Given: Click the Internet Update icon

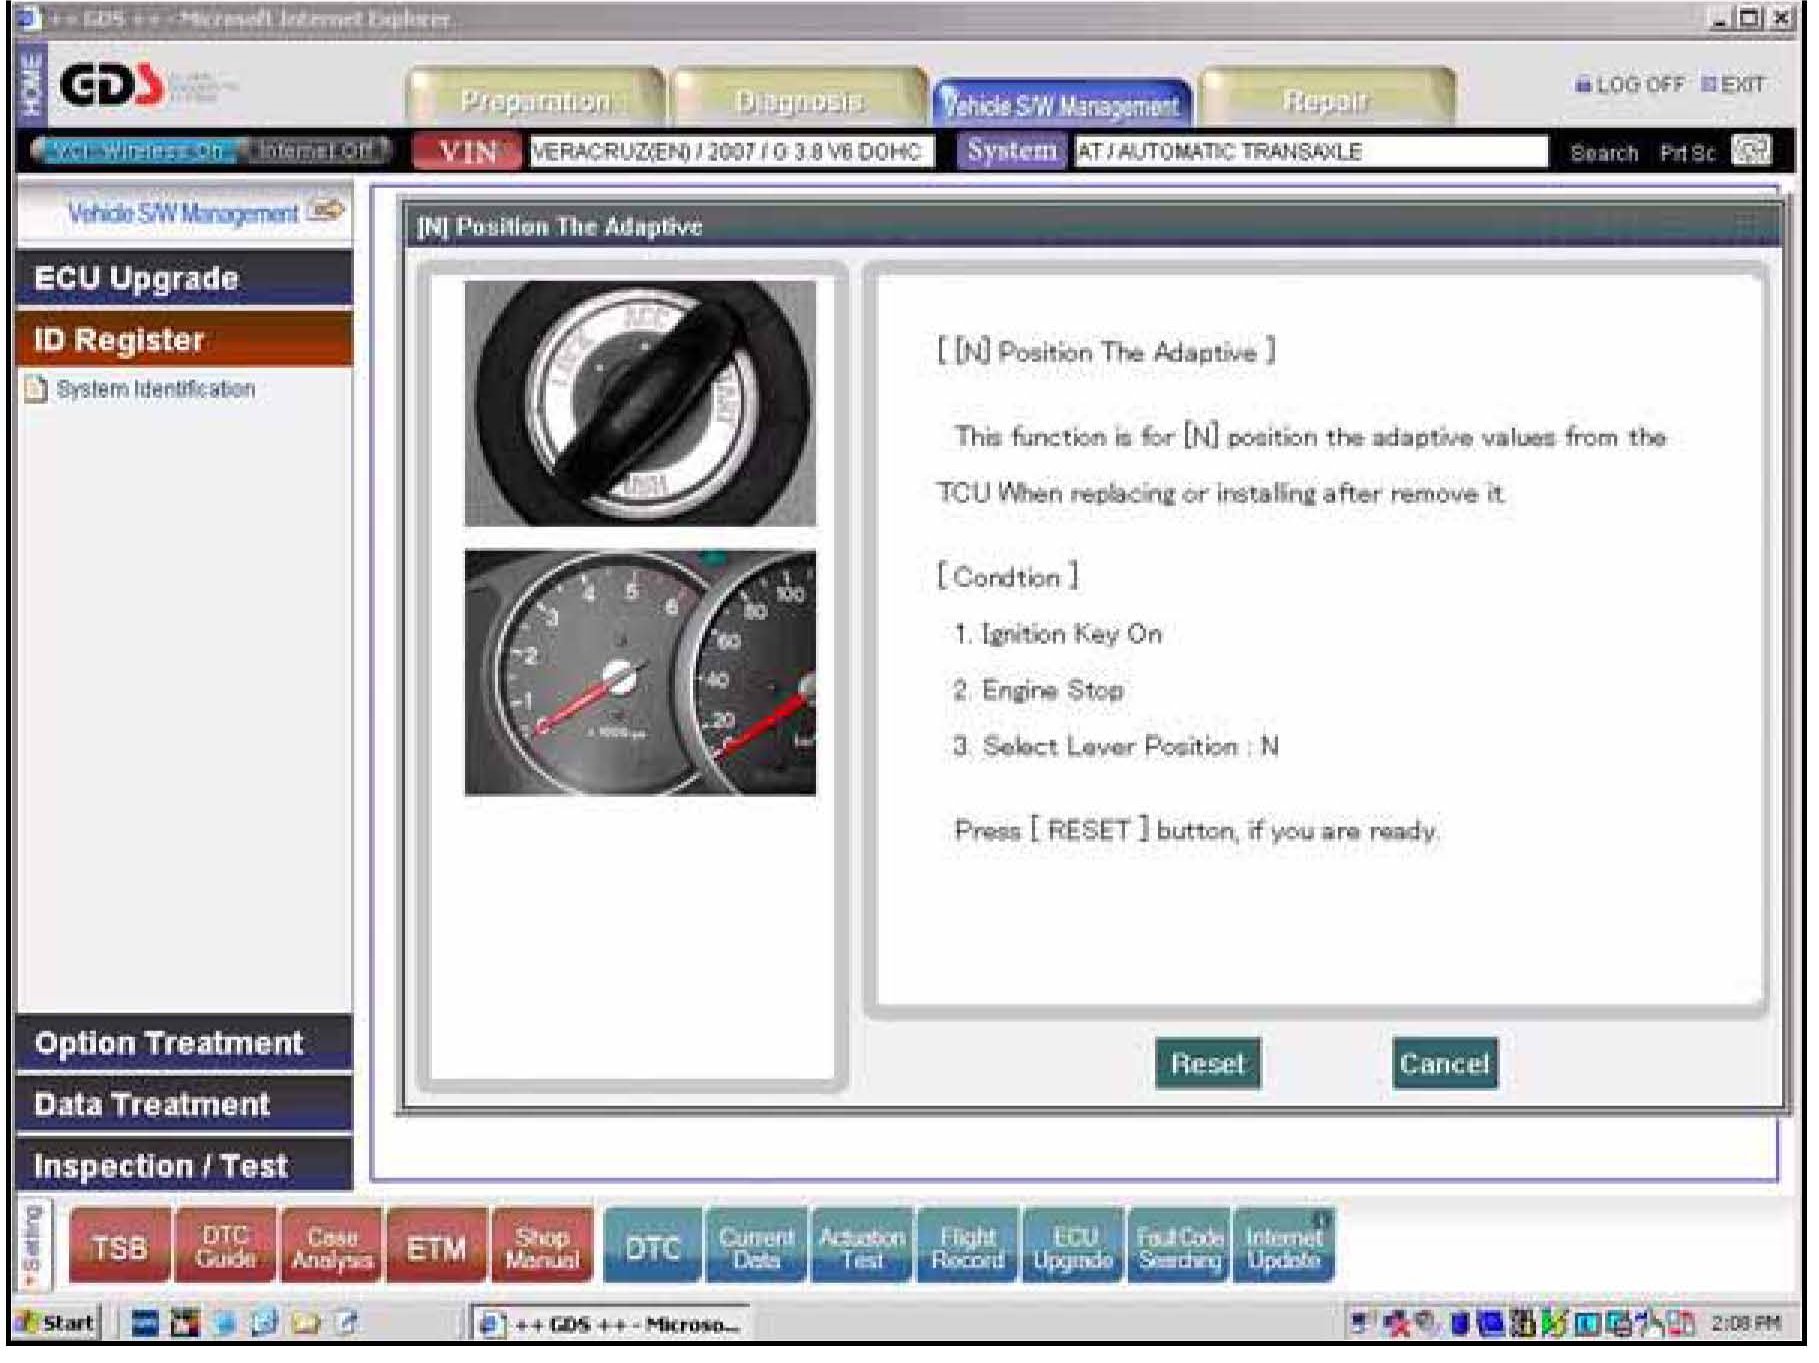Looking at the screenshot, I should tap(1284, 1247).
